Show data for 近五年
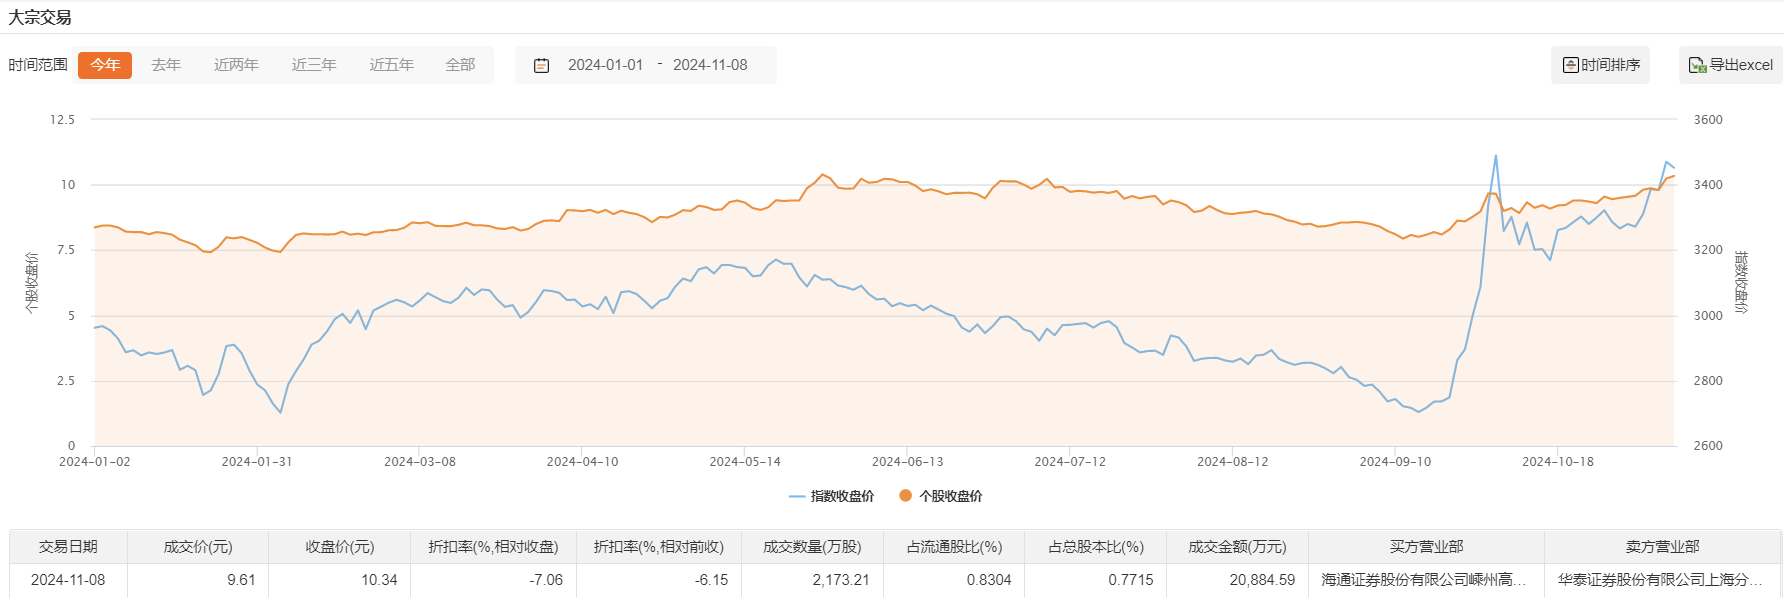 tap(391, 65)
